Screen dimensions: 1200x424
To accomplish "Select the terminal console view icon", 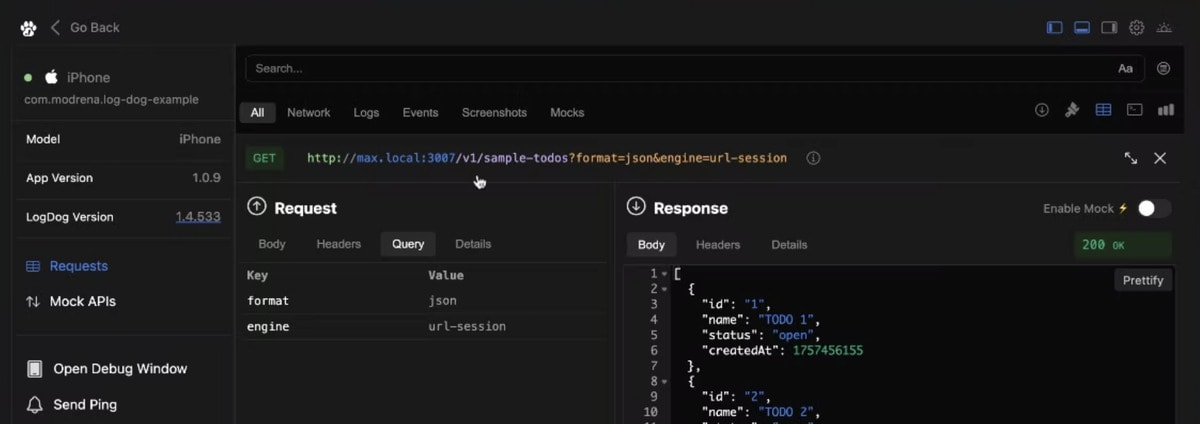I will tap(1134, 110).
